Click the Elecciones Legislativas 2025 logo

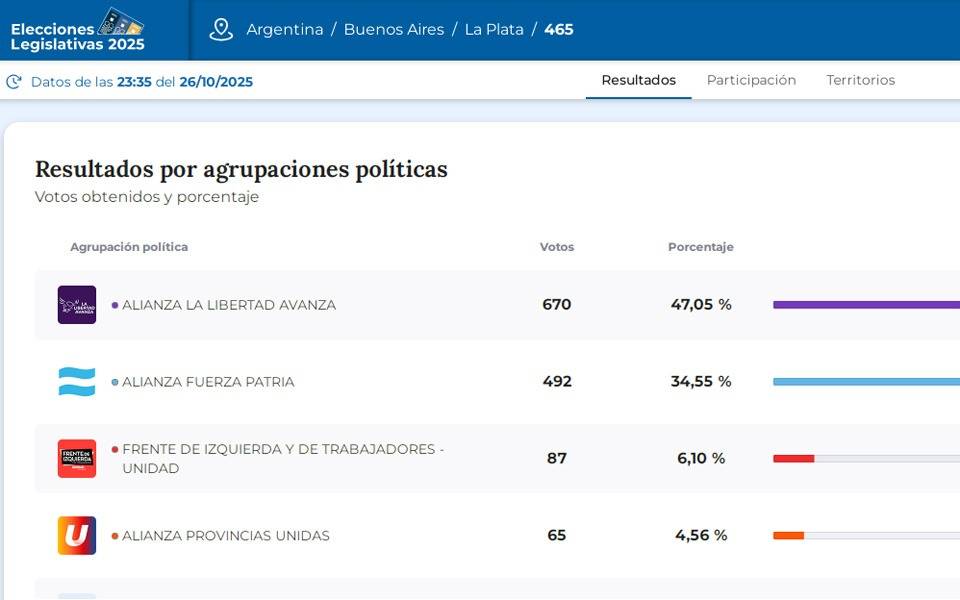pos(78,30)
